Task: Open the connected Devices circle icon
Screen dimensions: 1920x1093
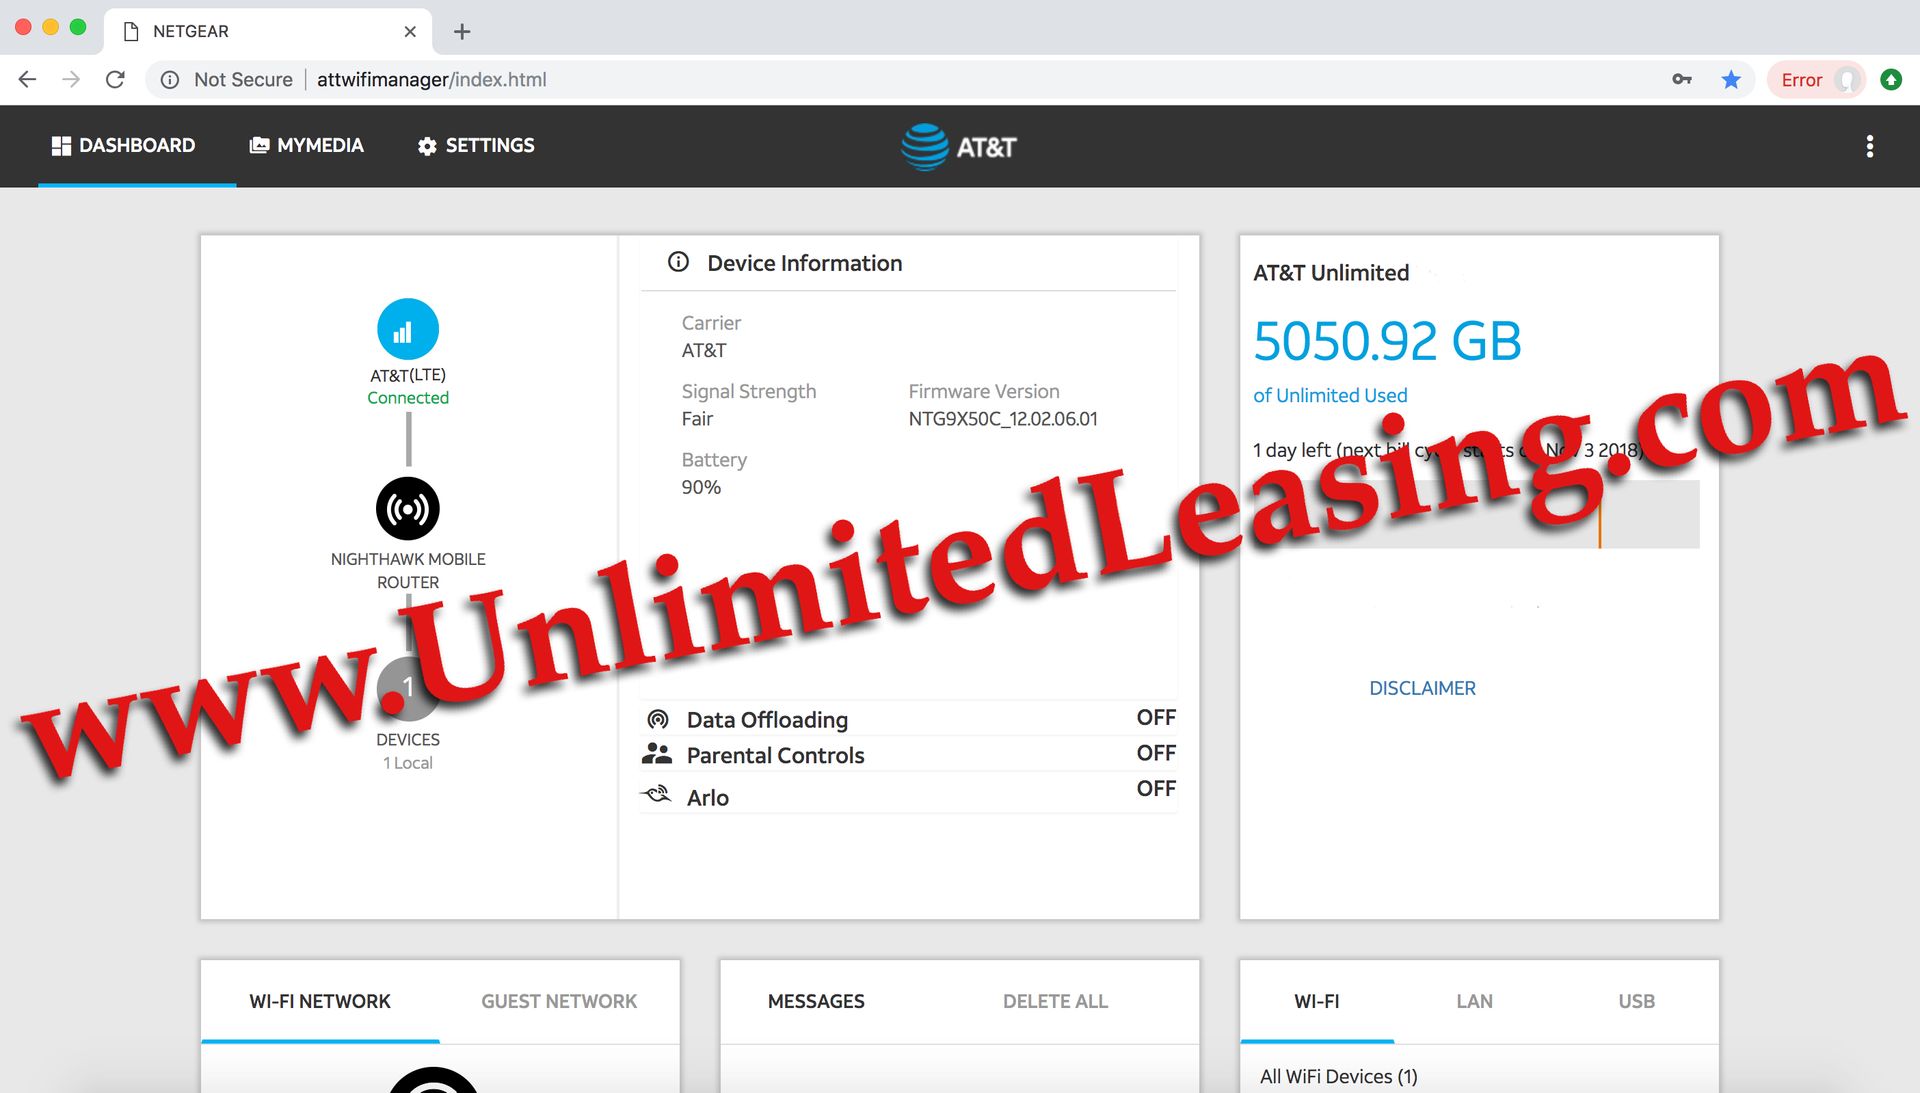Action: (408, 688)
